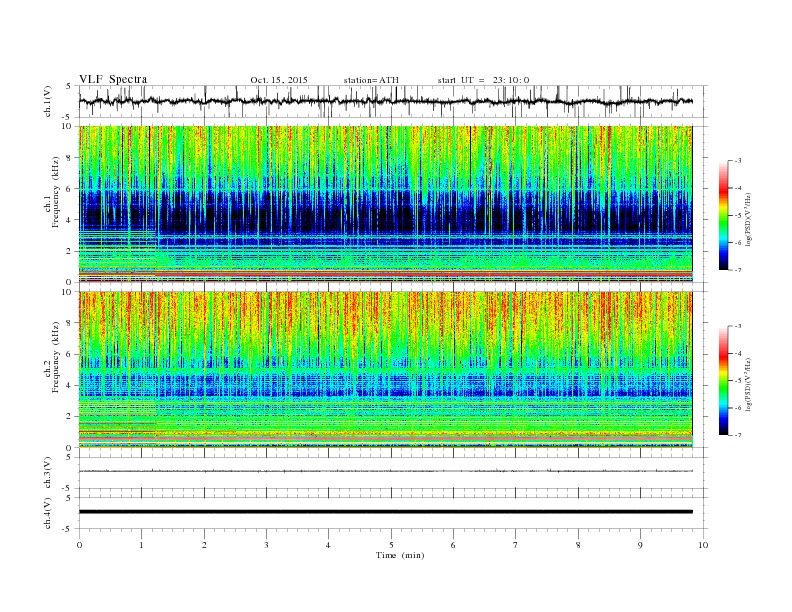Click the "start UT = 23:10:0" text

tap(483, 80)
